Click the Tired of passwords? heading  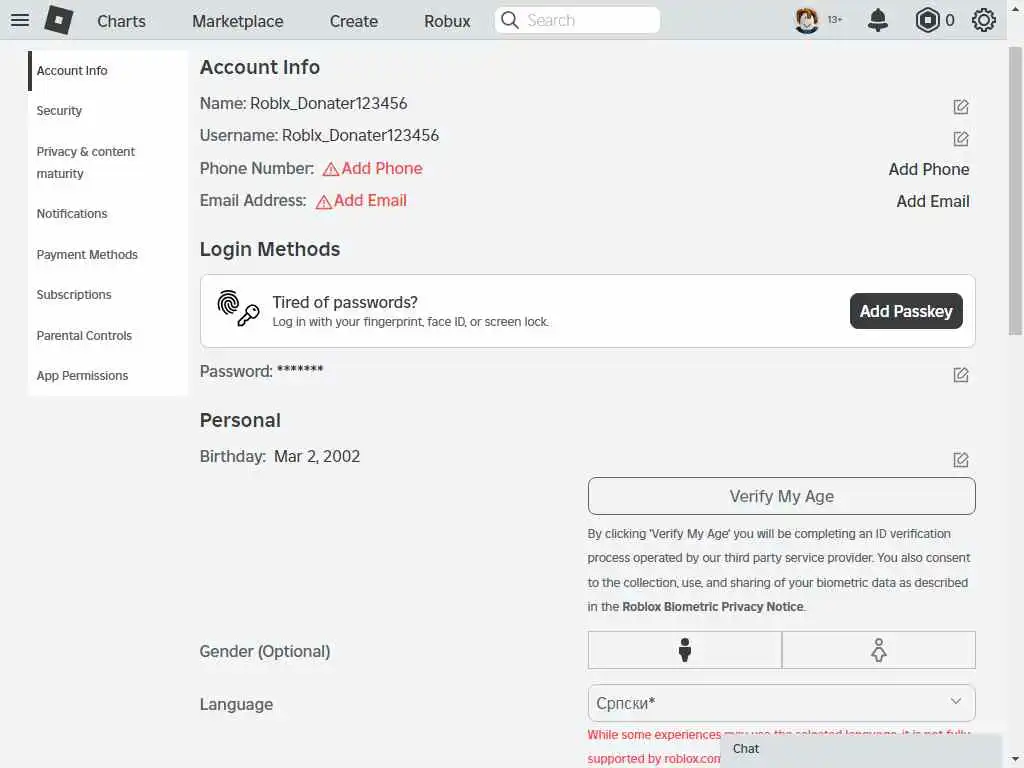[x=345, y=302]
